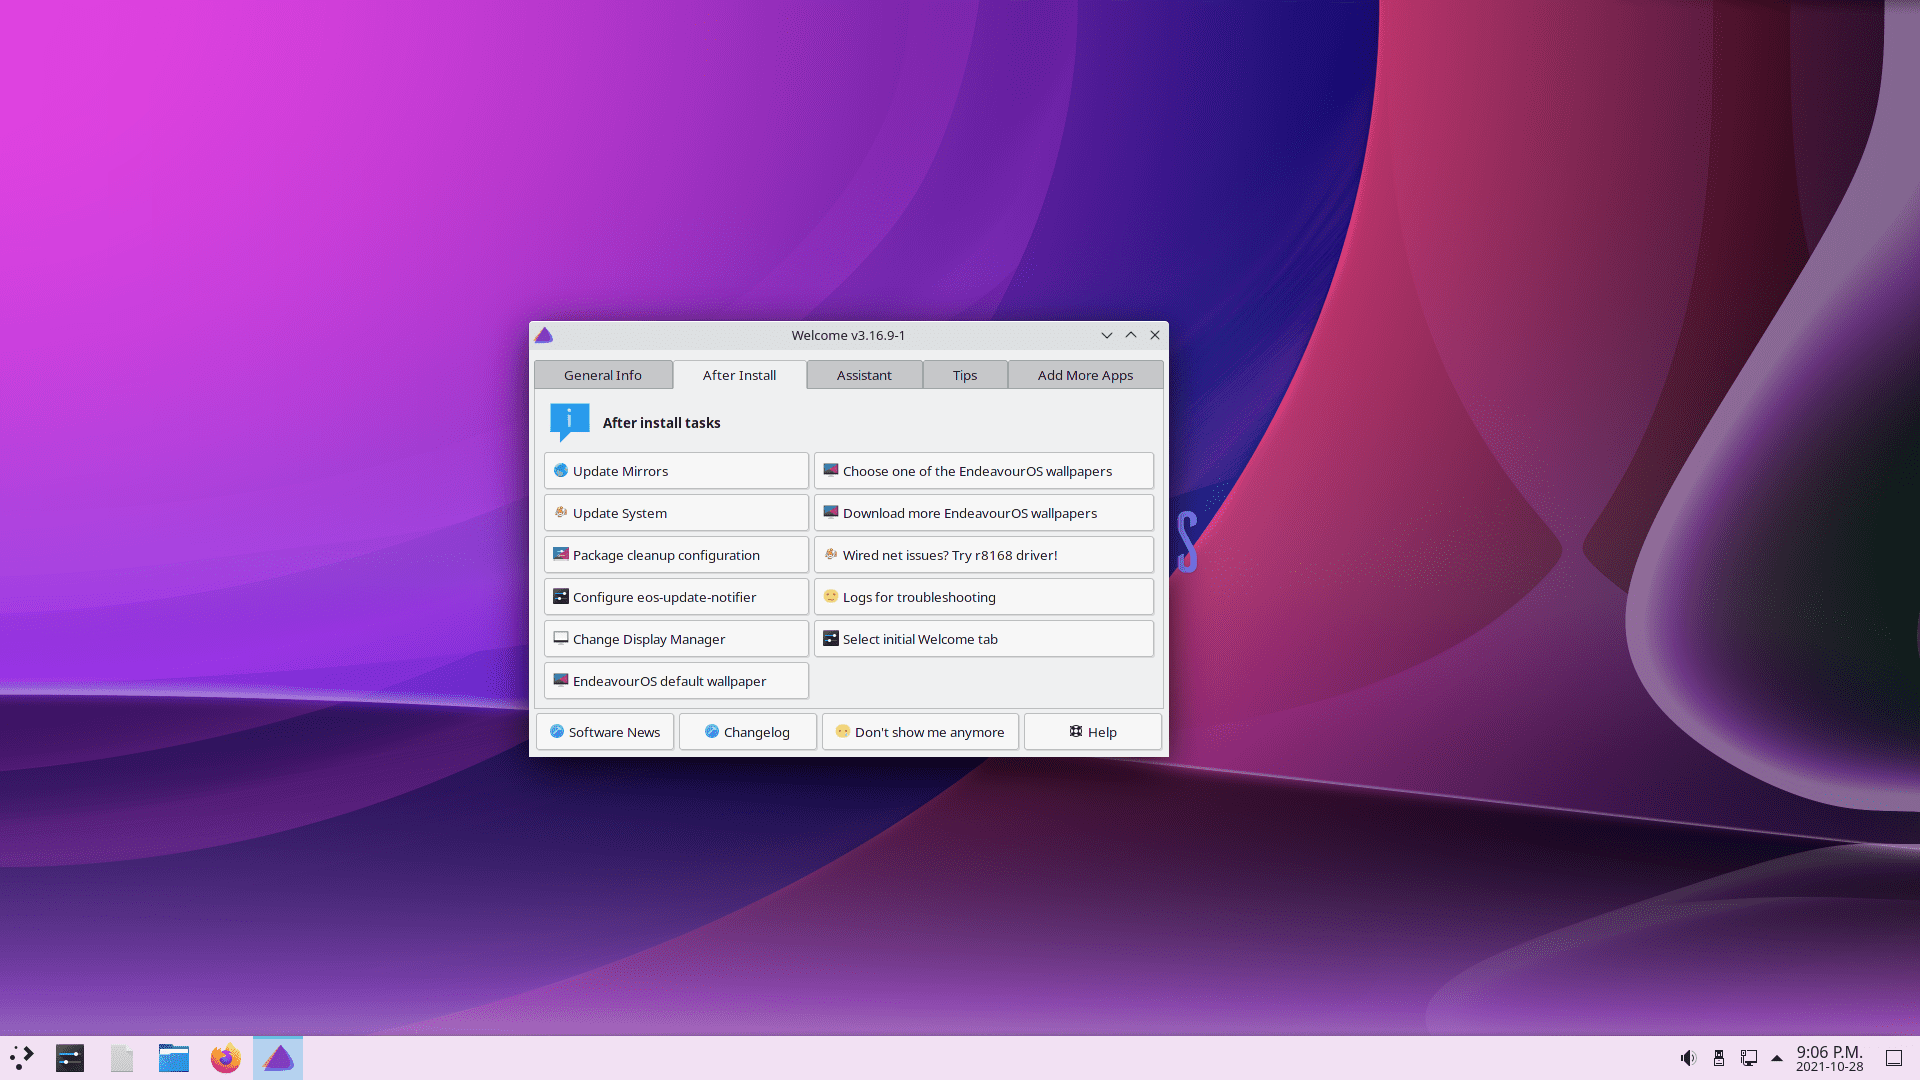
Task: Open System Settings from the taskbar
Action: point(70,1058)
